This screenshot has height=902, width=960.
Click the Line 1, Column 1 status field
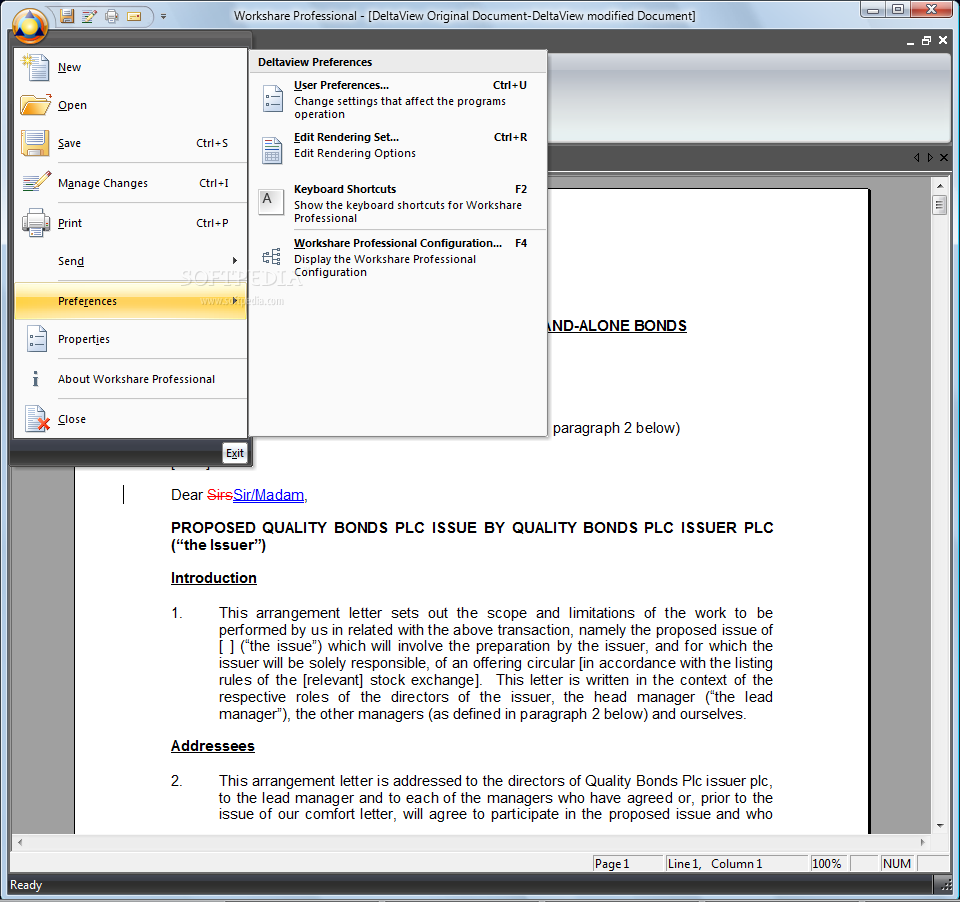tap(737, 863)
